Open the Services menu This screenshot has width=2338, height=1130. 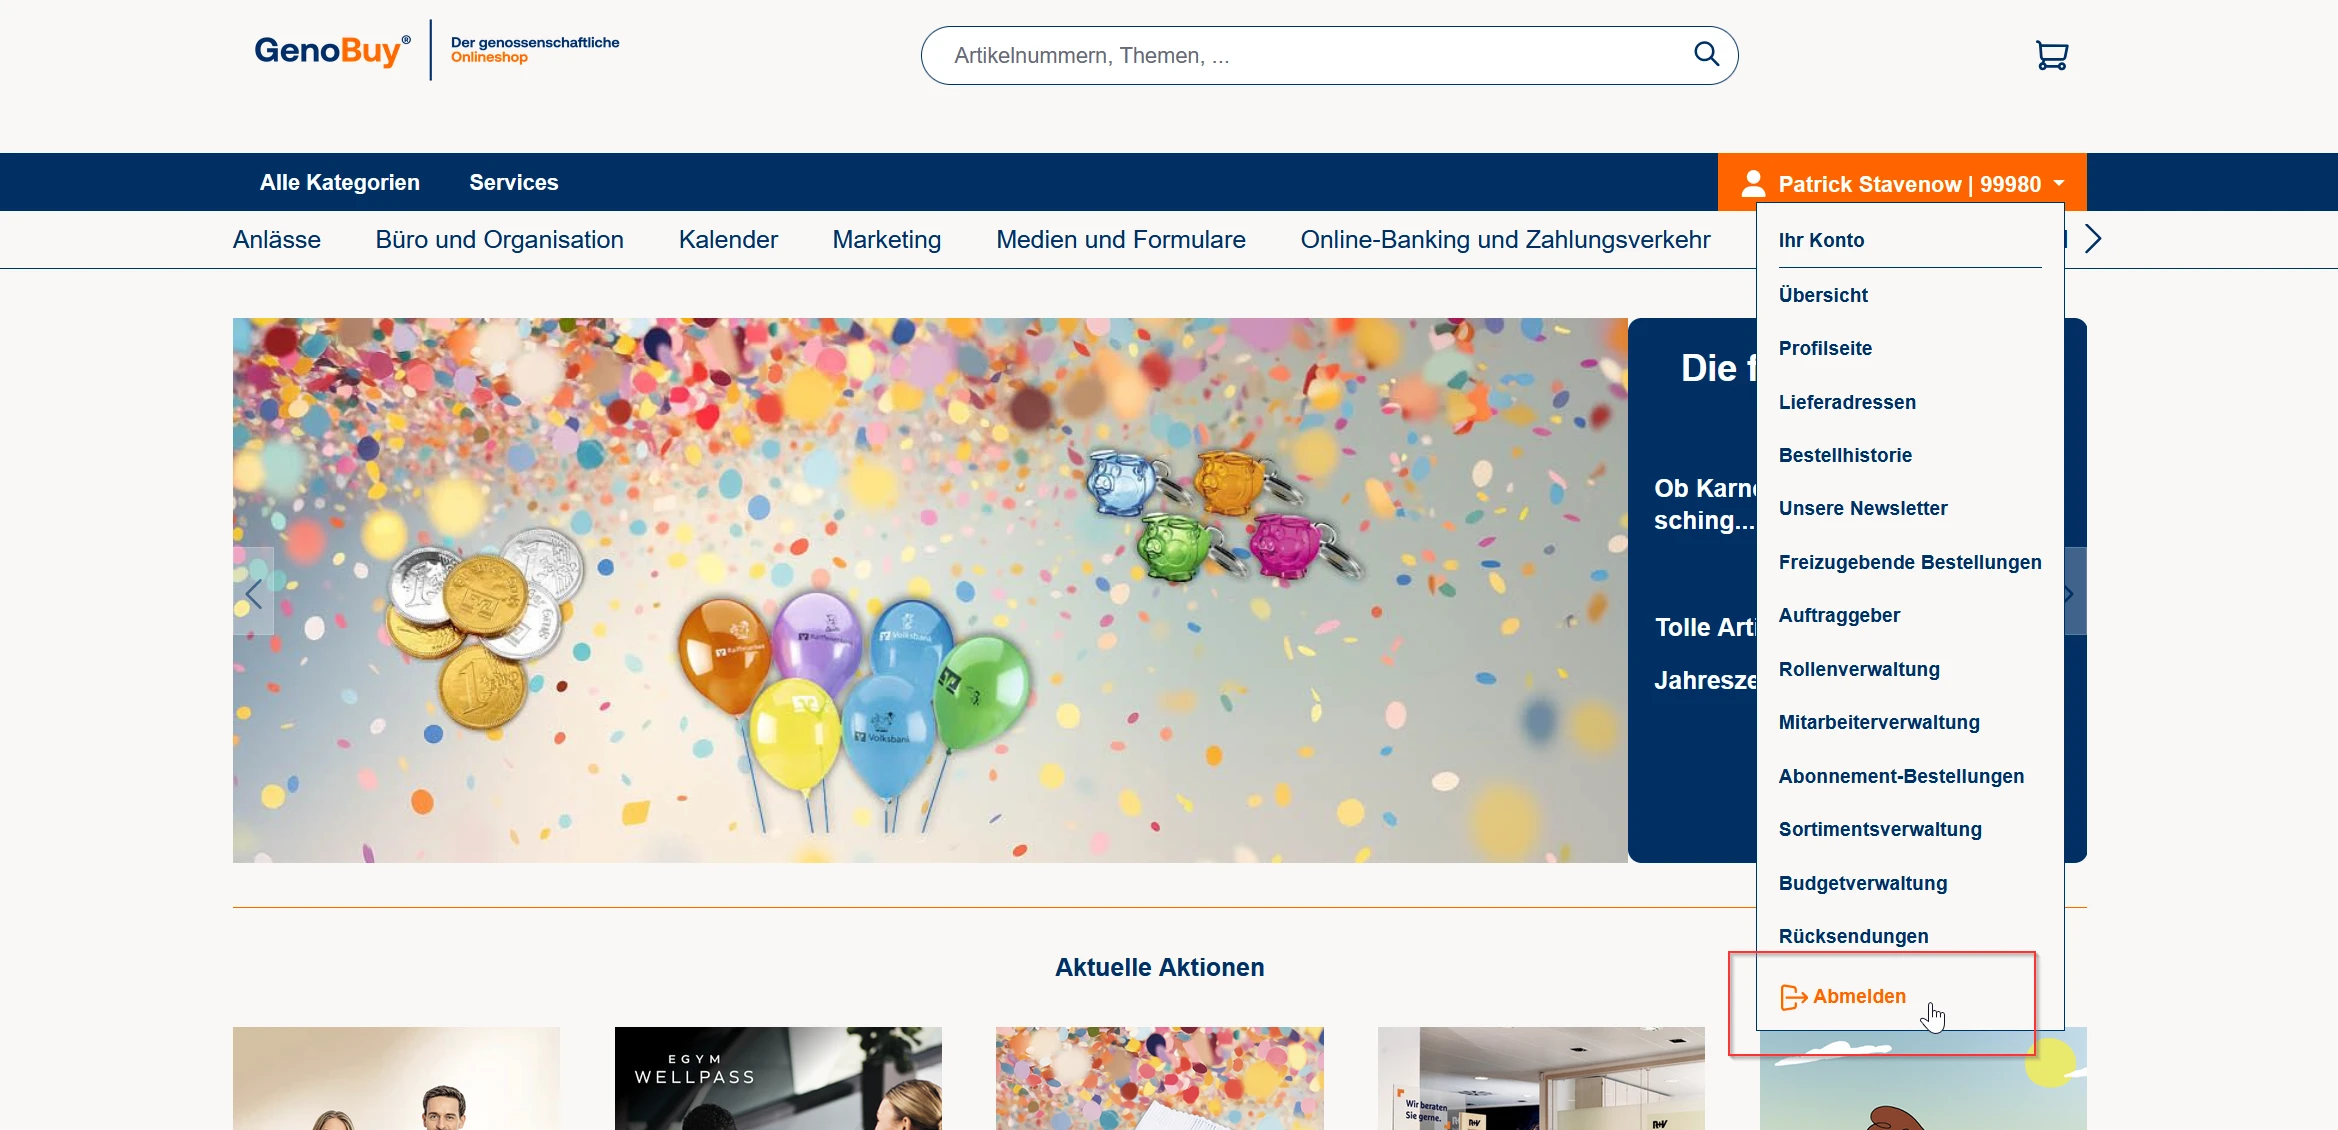click(x=513, y=182)
